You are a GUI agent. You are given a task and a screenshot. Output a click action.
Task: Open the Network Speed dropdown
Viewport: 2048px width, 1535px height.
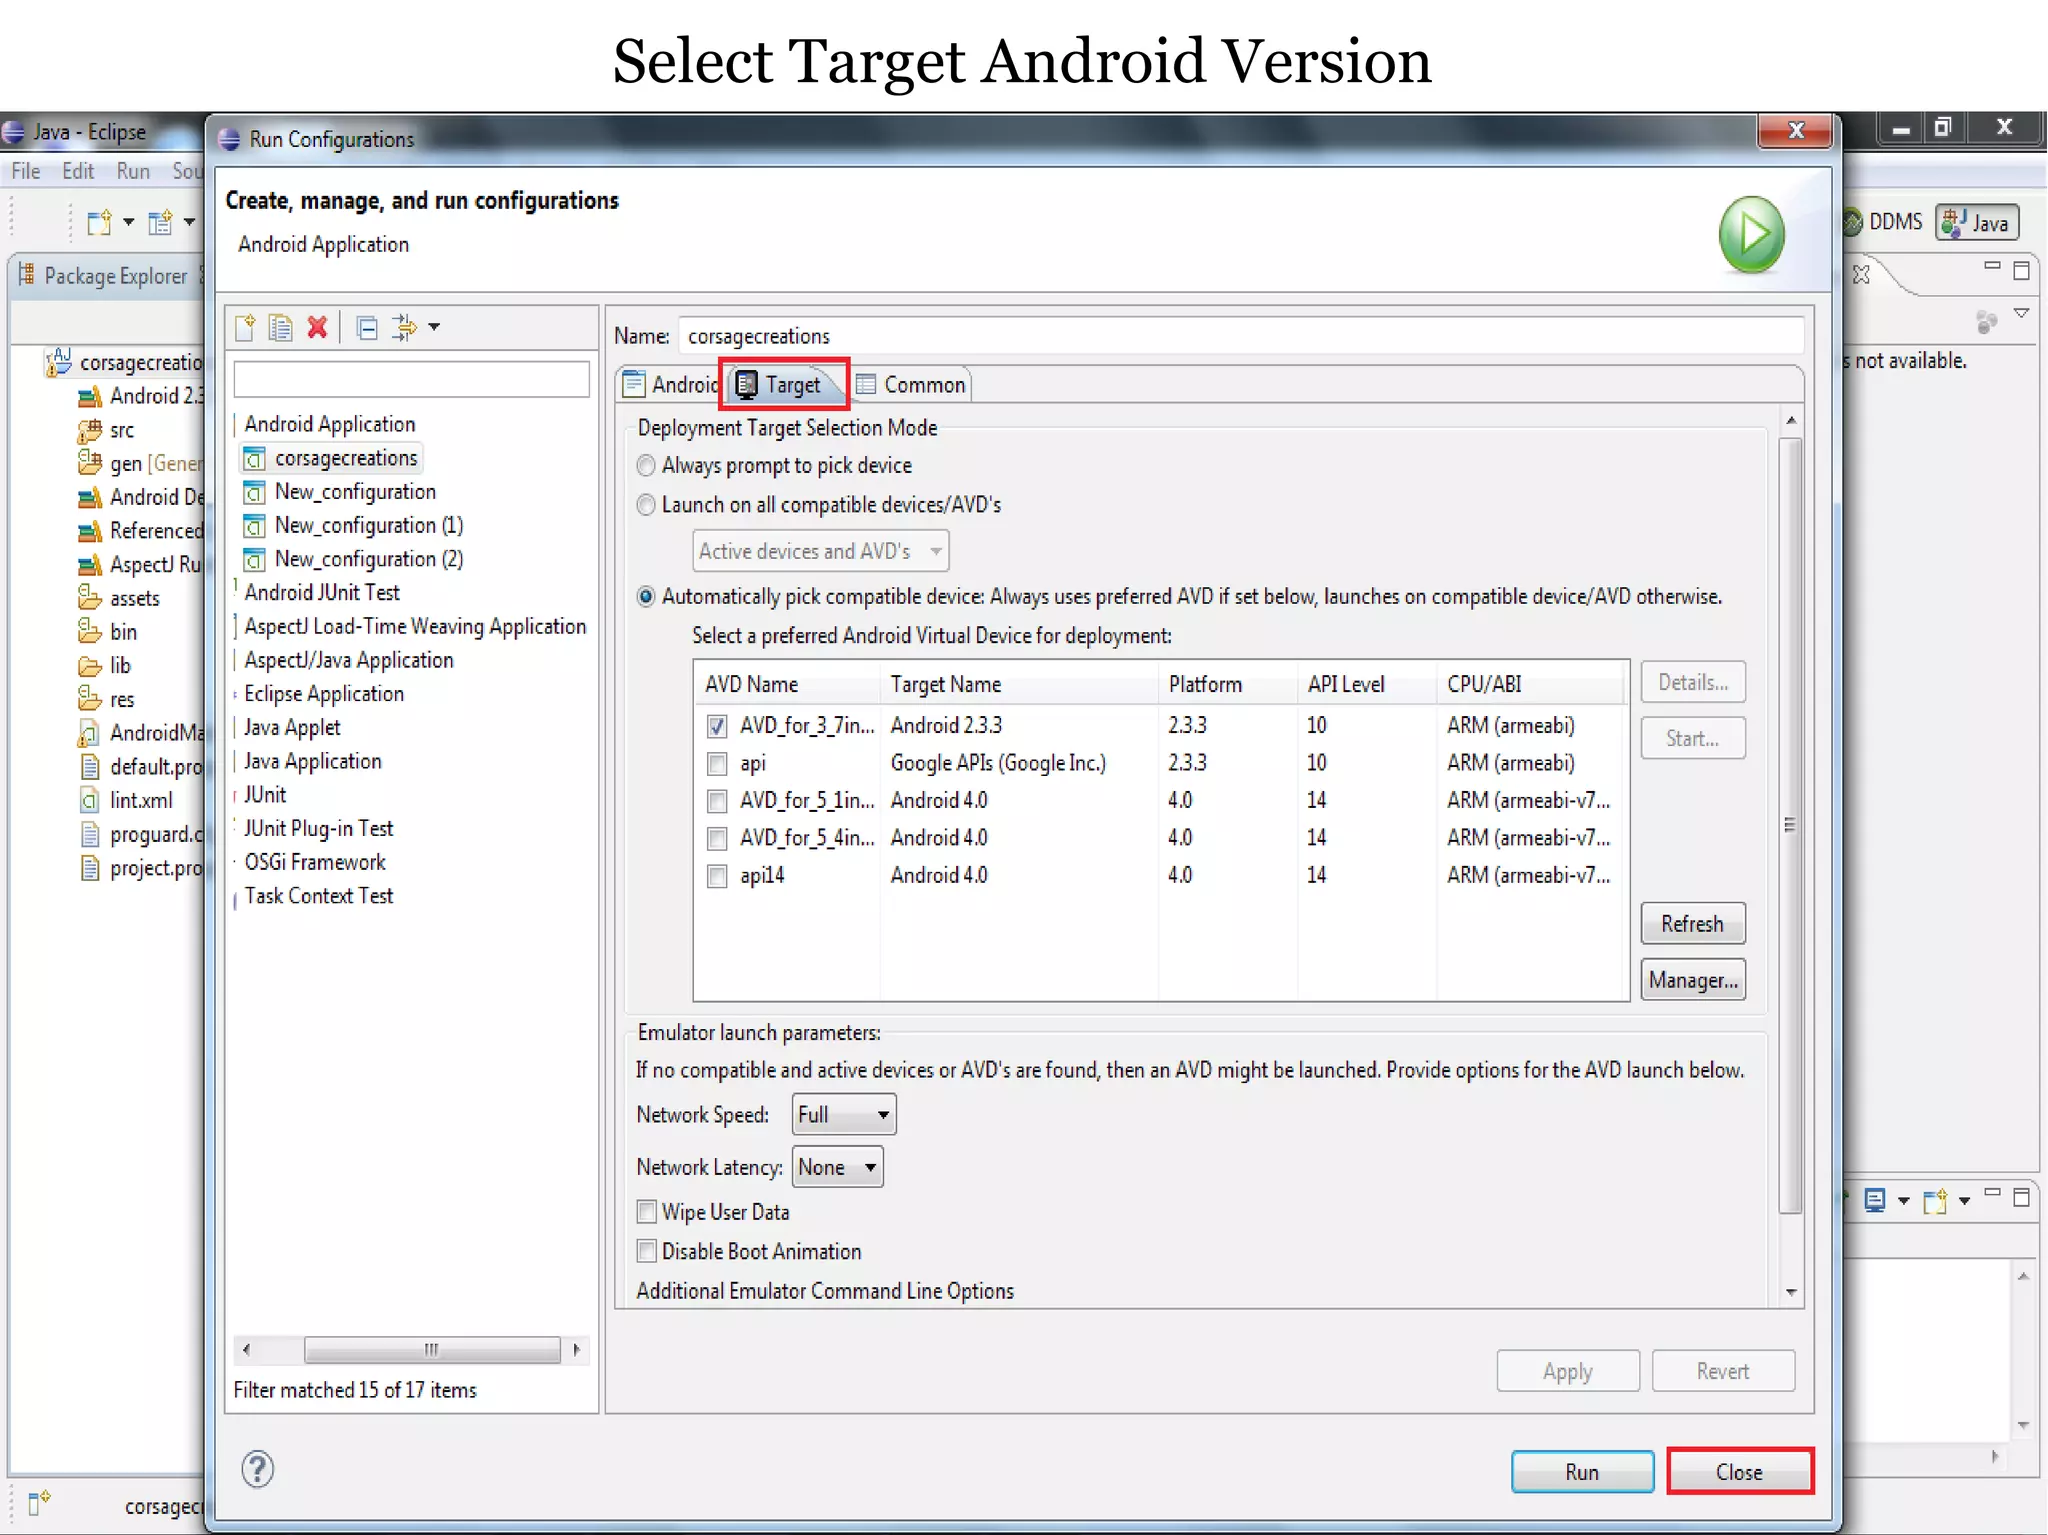click(844, 1114)
